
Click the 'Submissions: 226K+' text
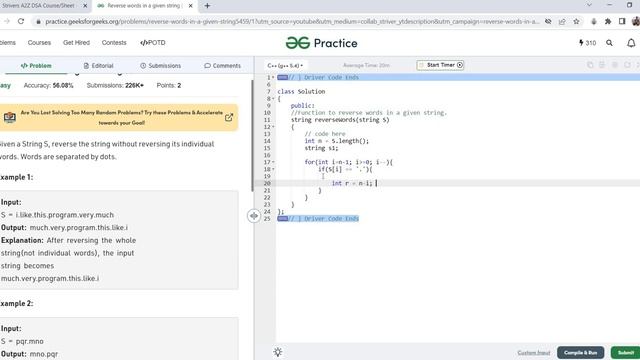coord(115,85)
